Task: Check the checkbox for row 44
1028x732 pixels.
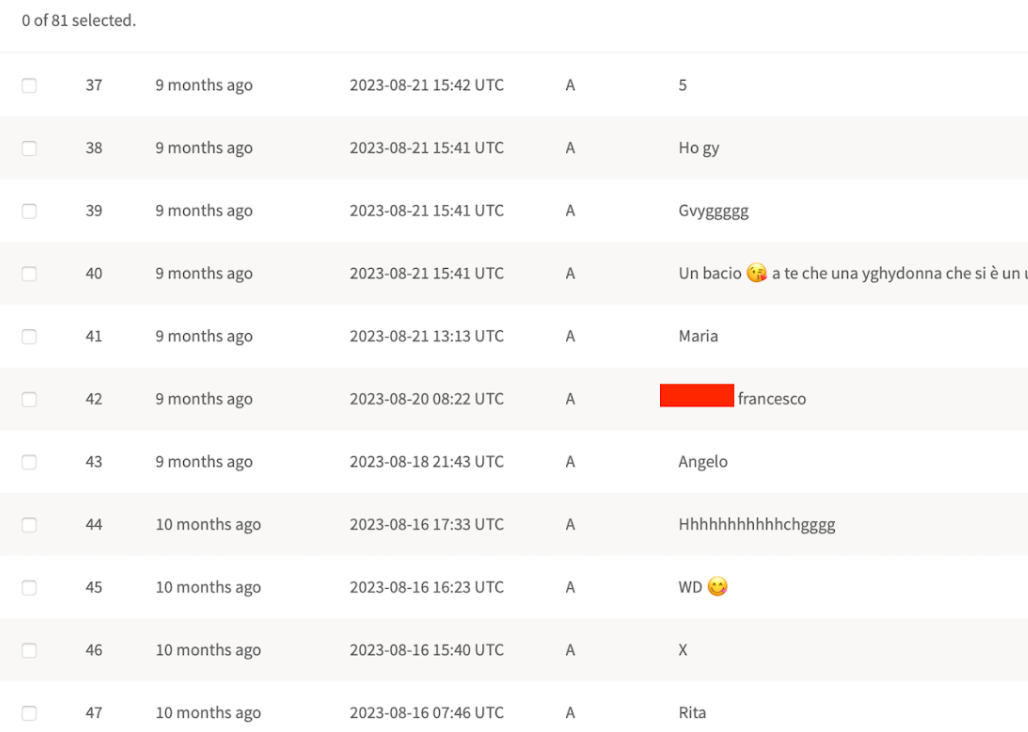Action: coord(29,524)
